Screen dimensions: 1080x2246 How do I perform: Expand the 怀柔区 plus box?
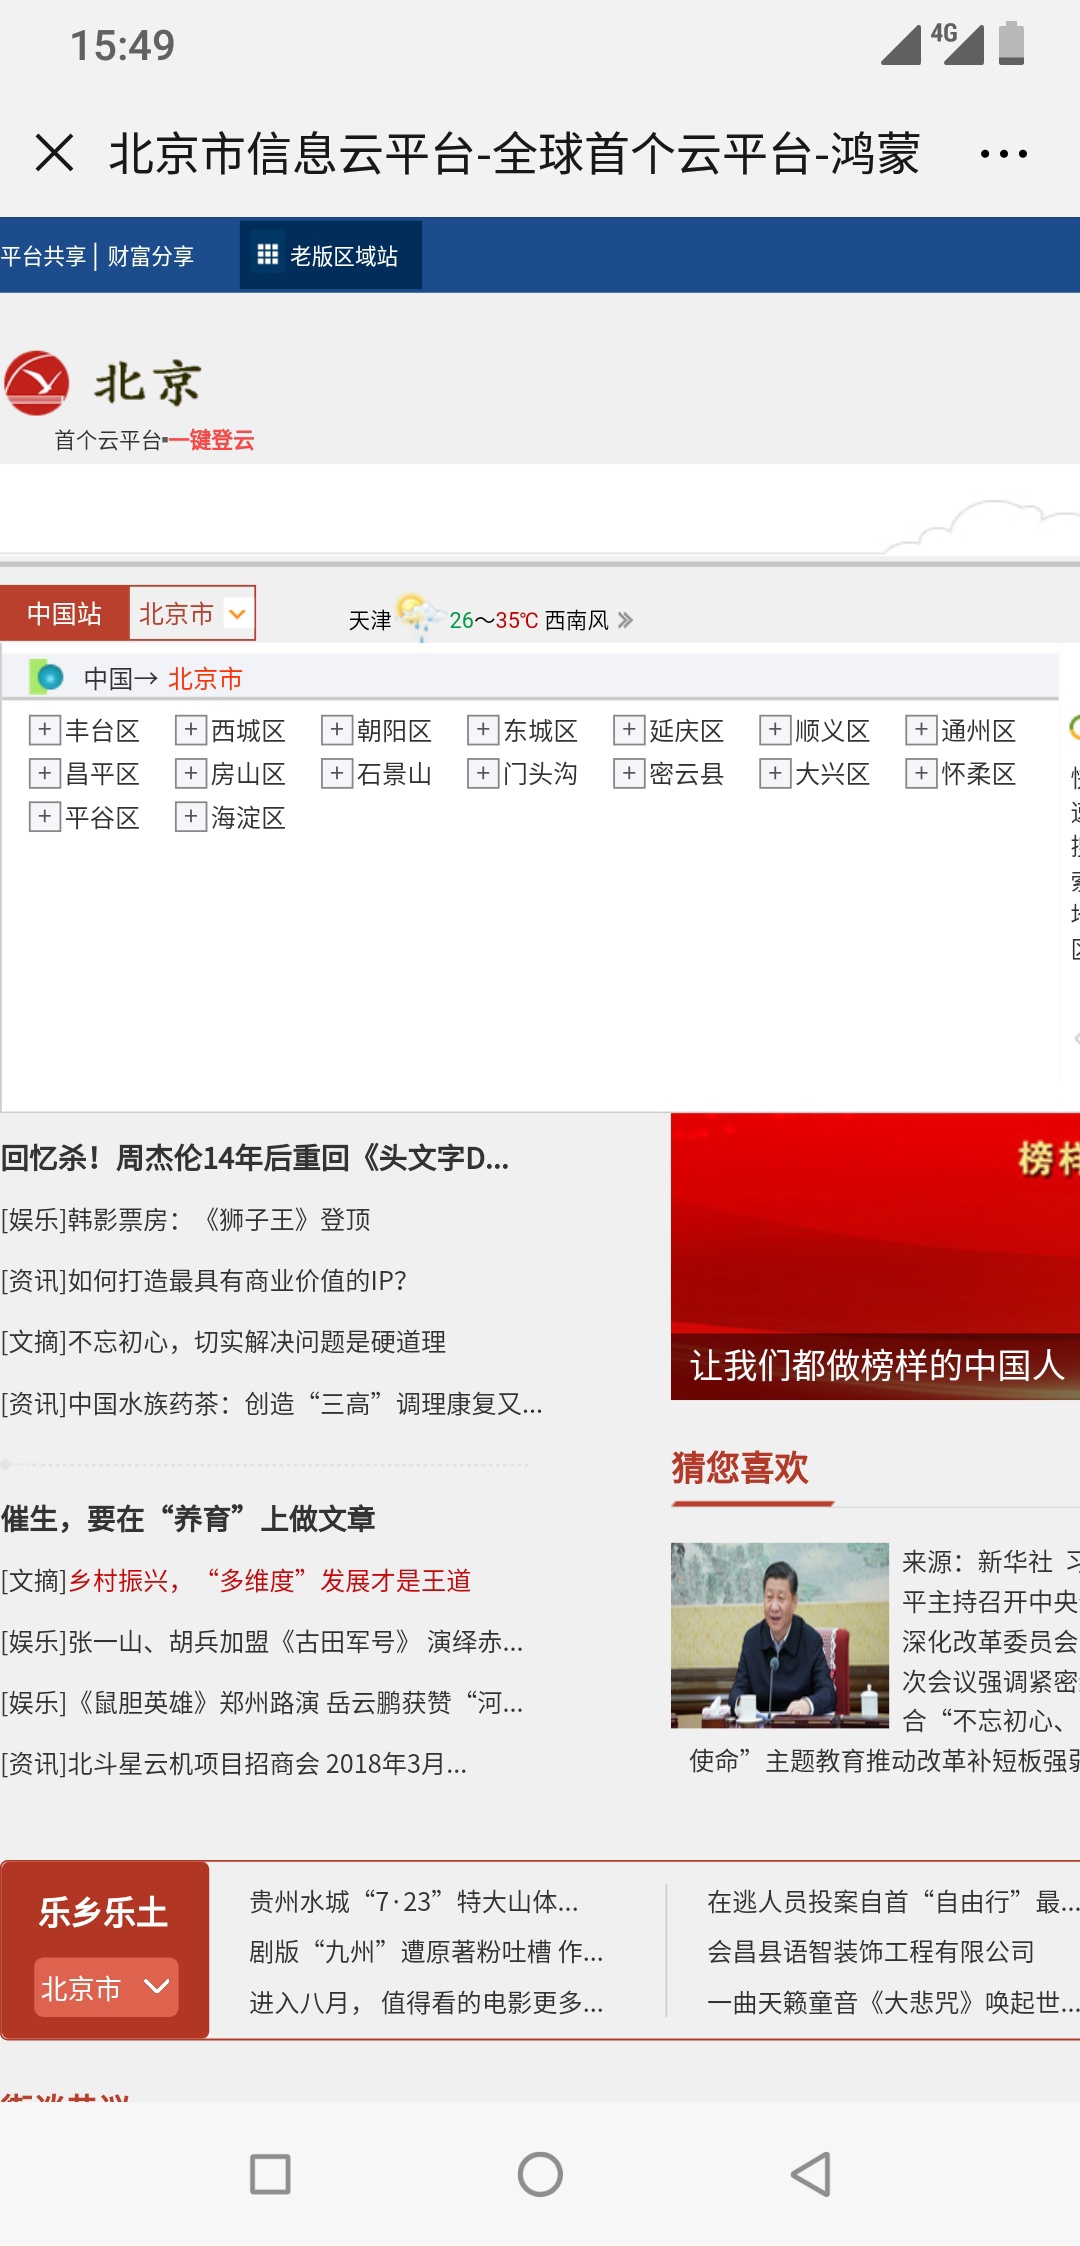[920, 773]
